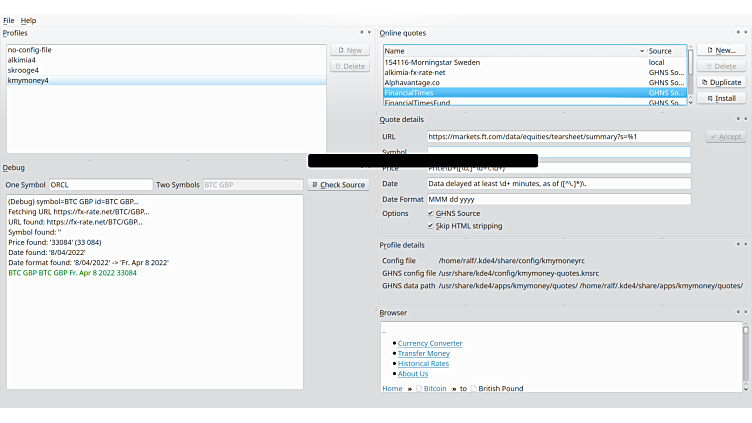This screenshot has height=423, width=752.
Task: Click Install in the Online quotes panel
Action: [x=720, y=98]
